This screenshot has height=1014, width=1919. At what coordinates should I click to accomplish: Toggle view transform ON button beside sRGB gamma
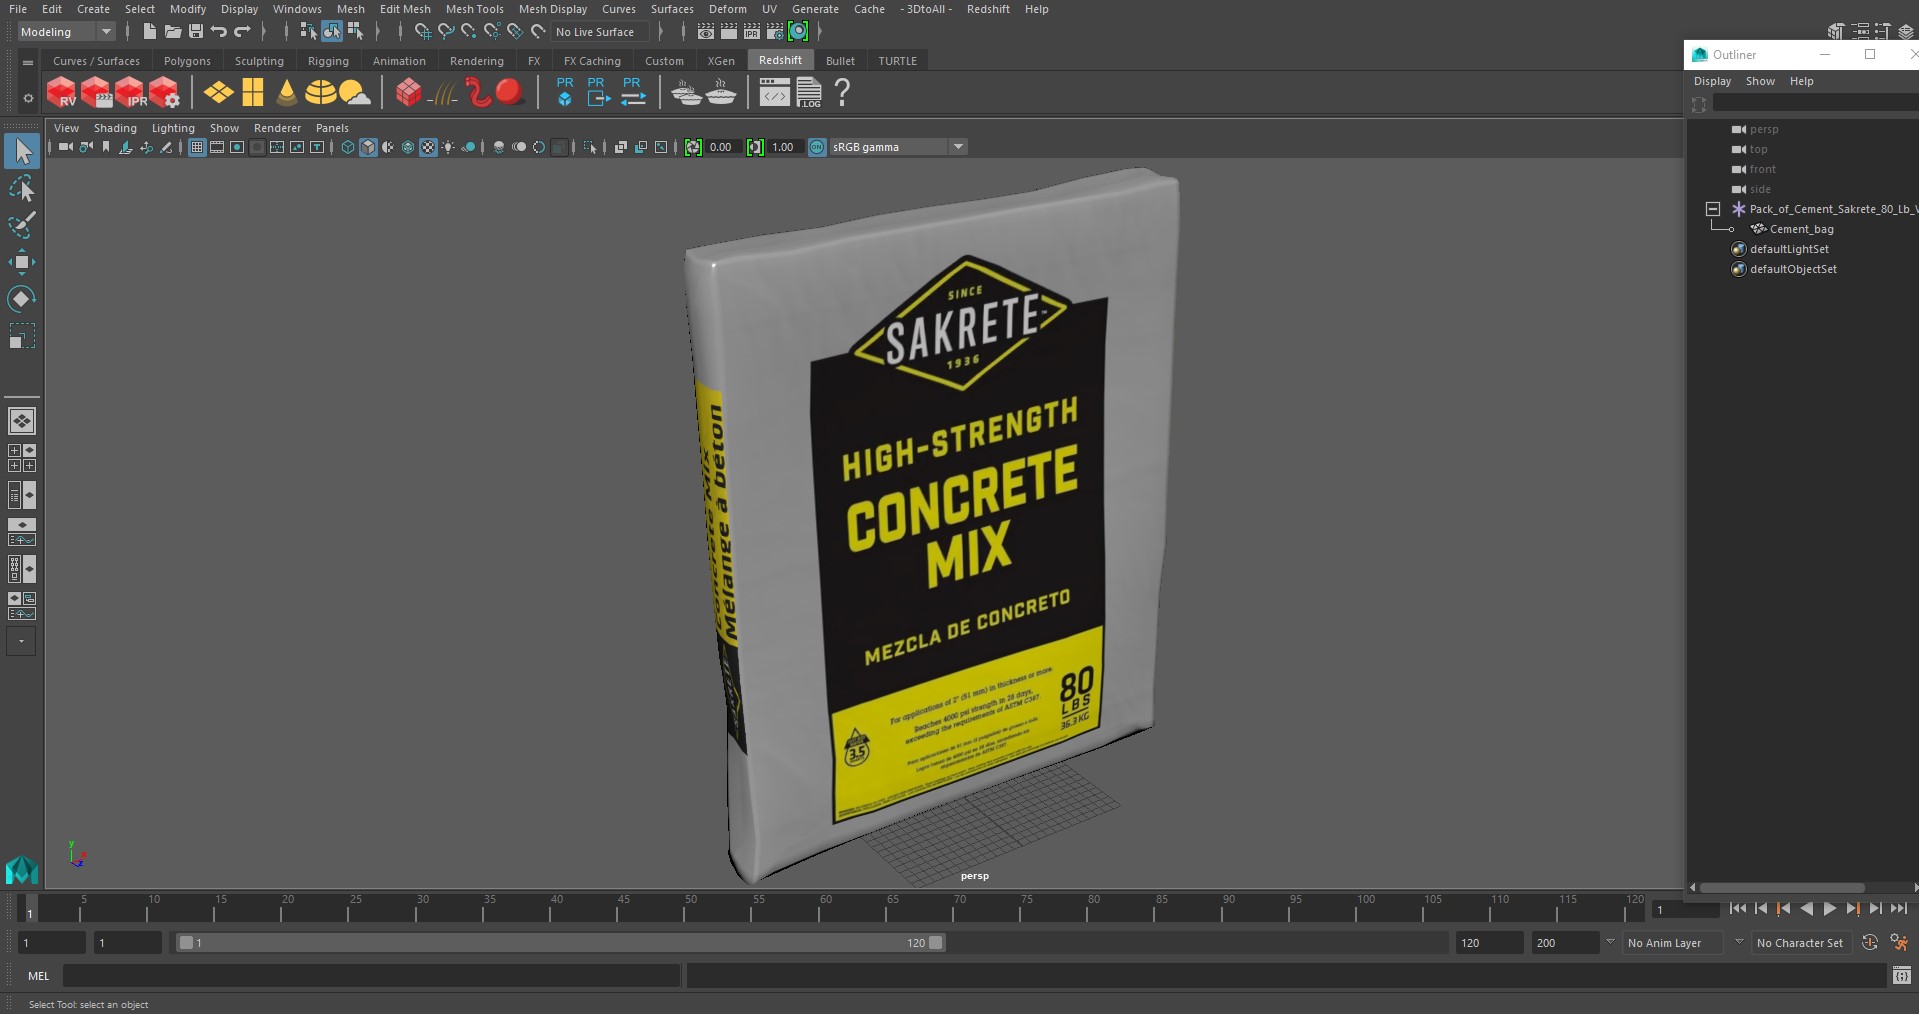coord(817,147)
